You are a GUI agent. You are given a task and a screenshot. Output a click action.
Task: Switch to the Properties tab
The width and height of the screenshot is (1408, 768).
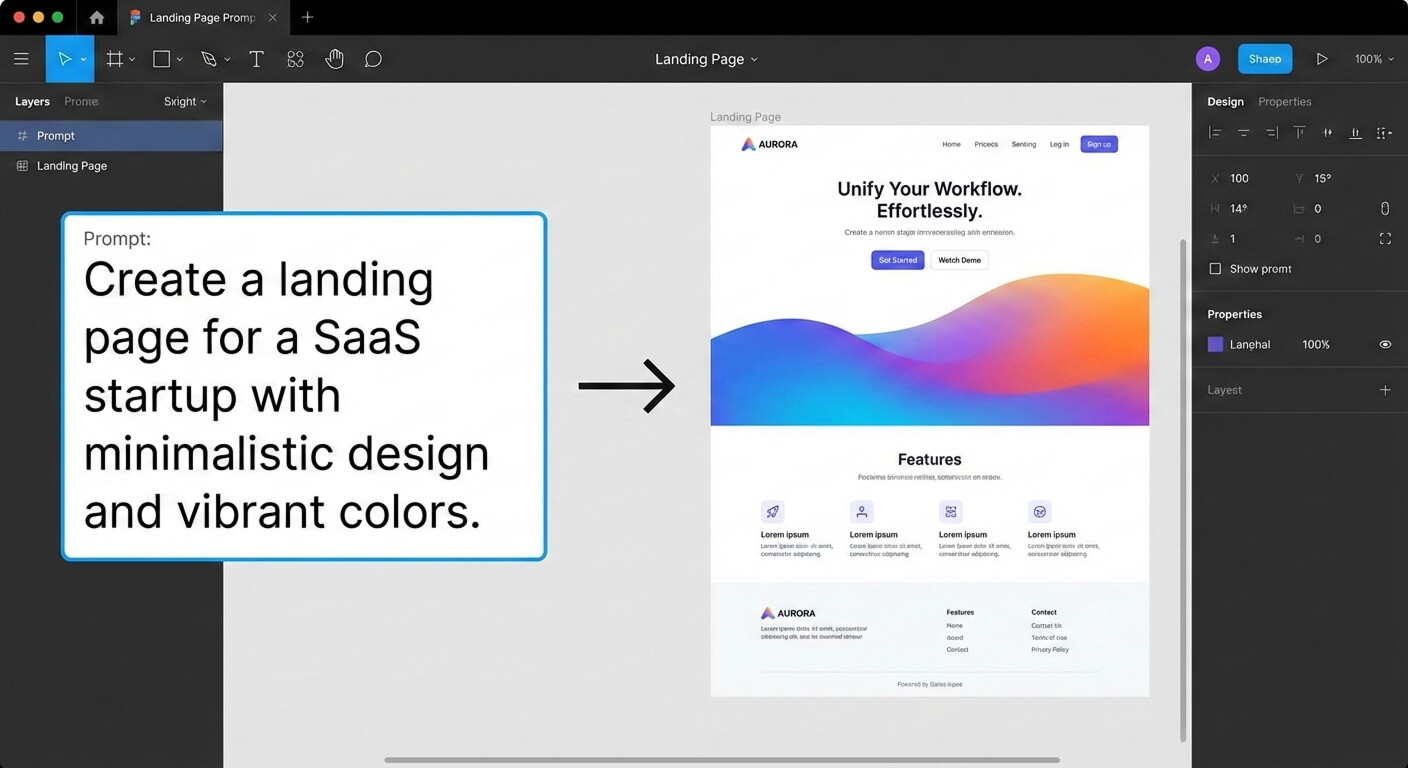coord(1284,101)
